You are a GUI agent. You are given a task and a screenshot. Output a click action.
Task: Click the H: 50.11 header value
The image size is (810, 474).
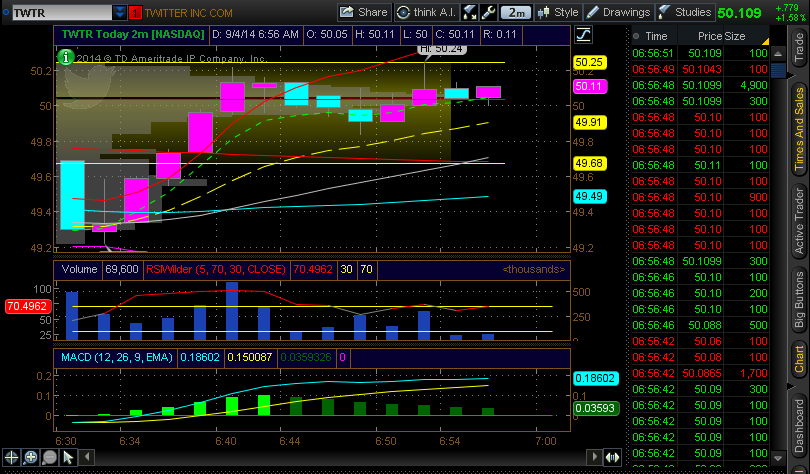(375, 35)
